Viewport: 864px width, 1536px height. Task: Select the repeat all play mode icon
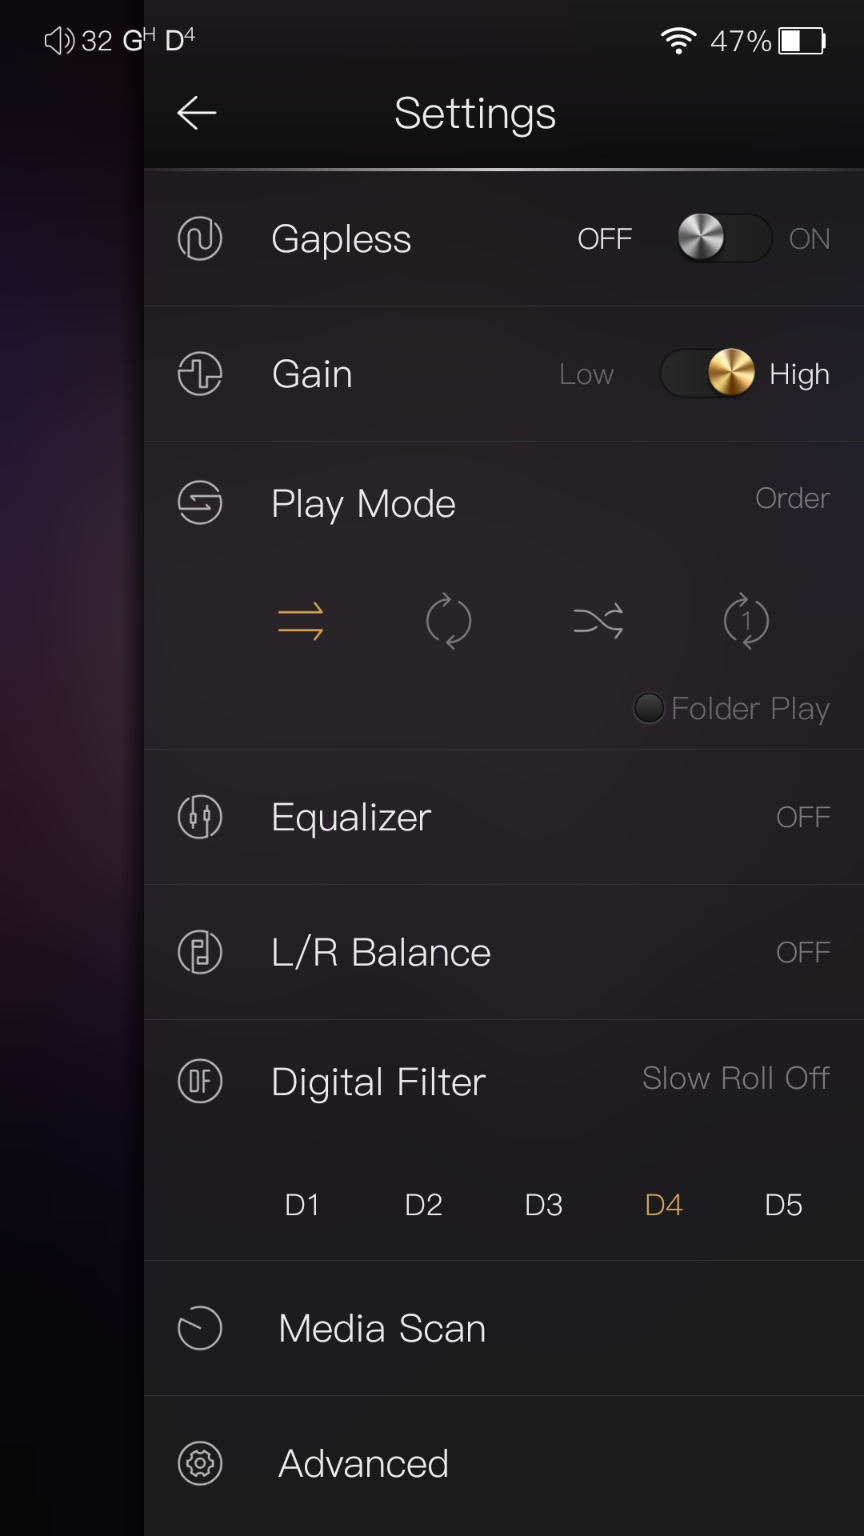(448, 621)
